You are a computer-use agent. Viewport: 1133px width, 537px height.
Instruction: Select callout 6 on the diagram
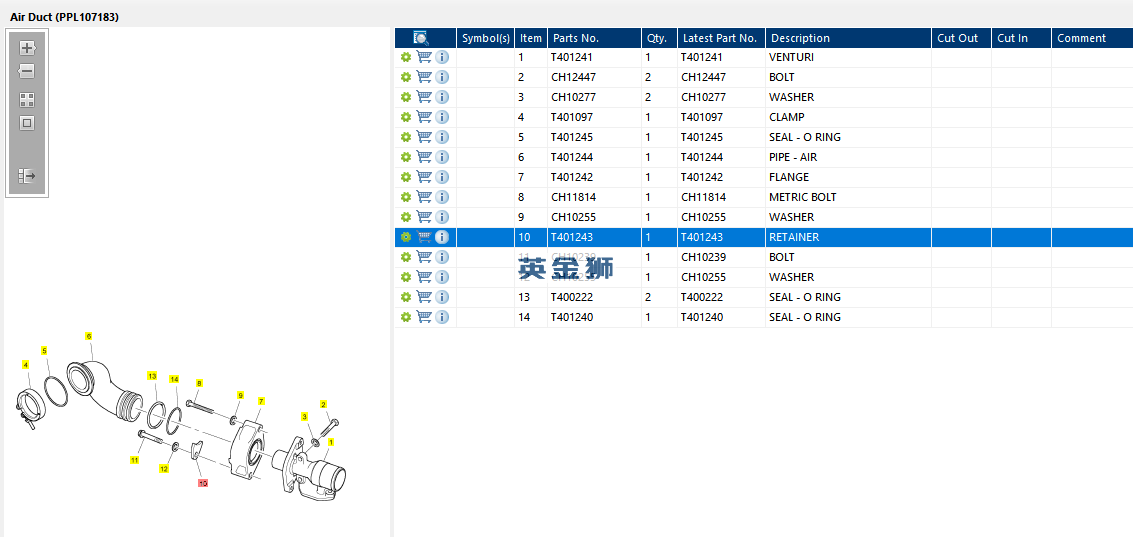click(89, 336)
